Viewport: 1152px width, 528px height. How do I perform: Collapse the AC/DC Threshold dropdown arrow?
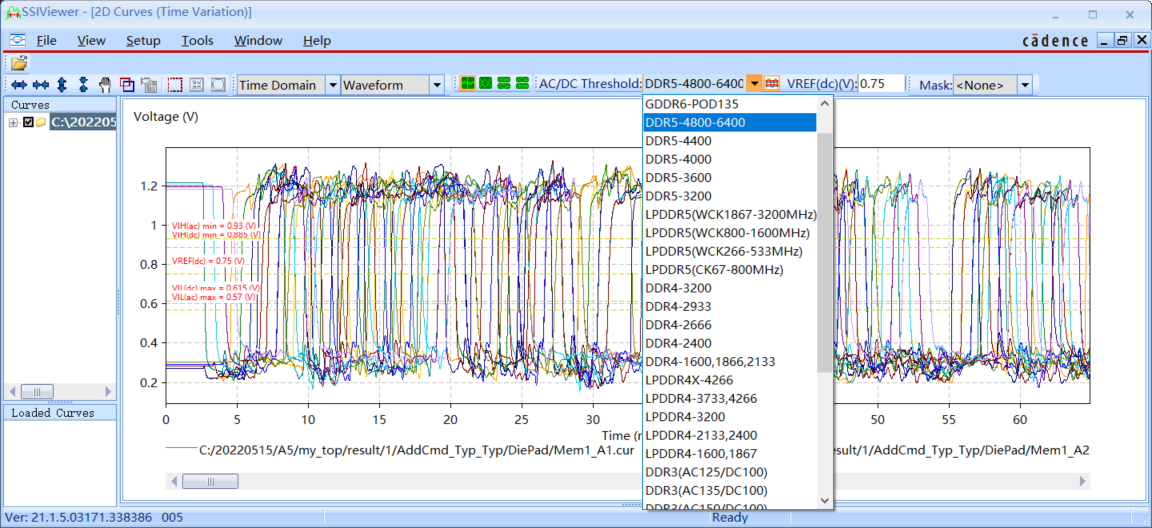[x=754, y=84]
